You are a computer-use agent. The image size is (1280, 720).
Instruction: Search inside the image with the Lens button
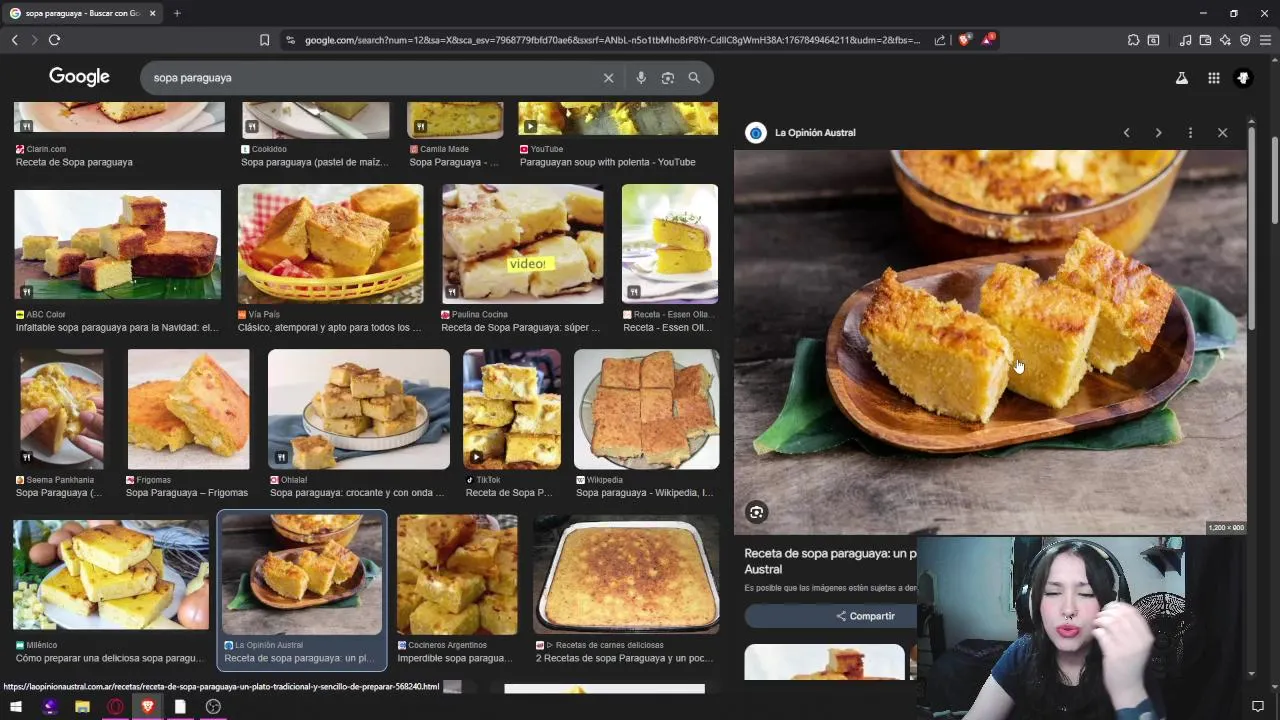click(757, 512)
